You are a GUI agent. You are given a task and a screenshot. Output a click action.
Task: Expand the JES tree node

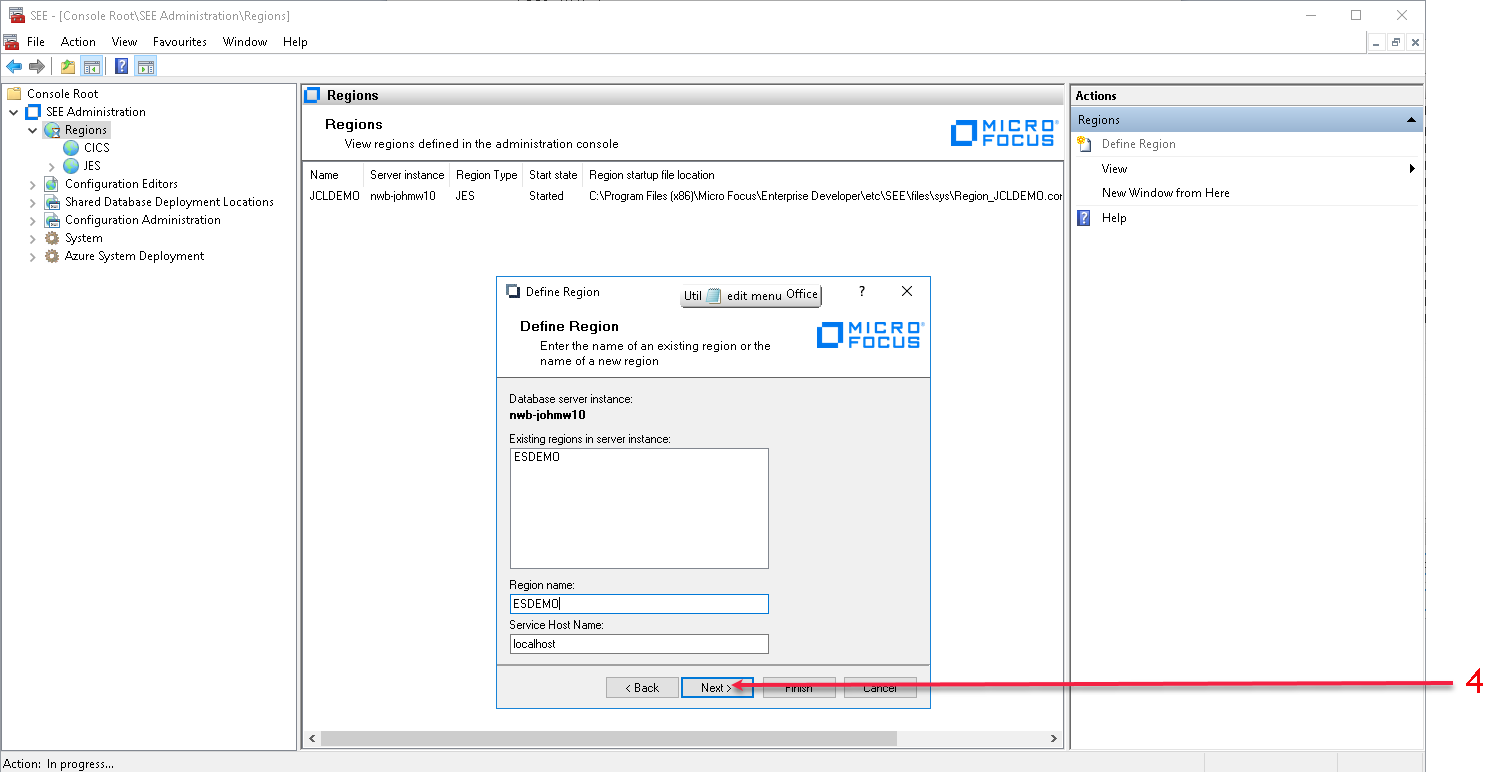click(x=52, y=166)
